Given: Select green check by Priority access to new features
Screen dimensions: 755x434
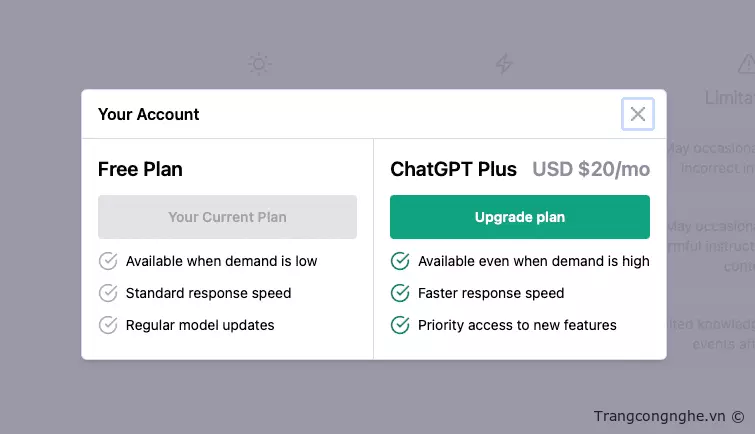Looking at the screenshot, I should click(400, 325).
